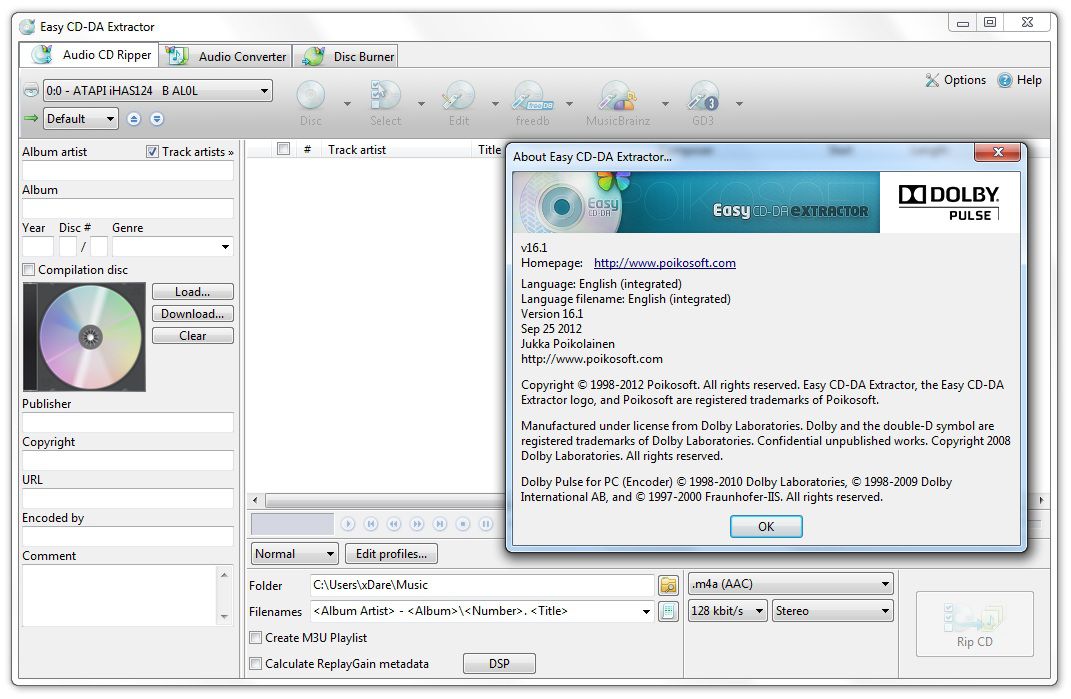Click the track list horizontal scrollbar
Image resolution: width=1071 pixels, height=699 pixels.
point(385,501)
